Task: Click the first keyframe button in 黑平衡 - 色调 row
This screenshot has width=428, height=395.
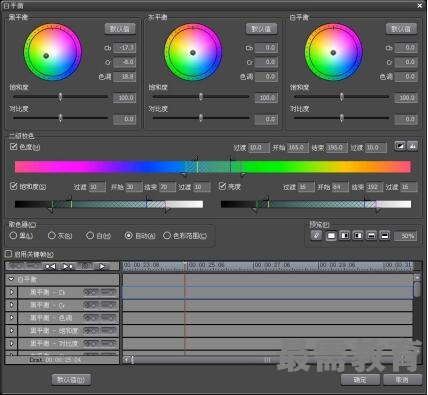Action: [x=90, y=318]
